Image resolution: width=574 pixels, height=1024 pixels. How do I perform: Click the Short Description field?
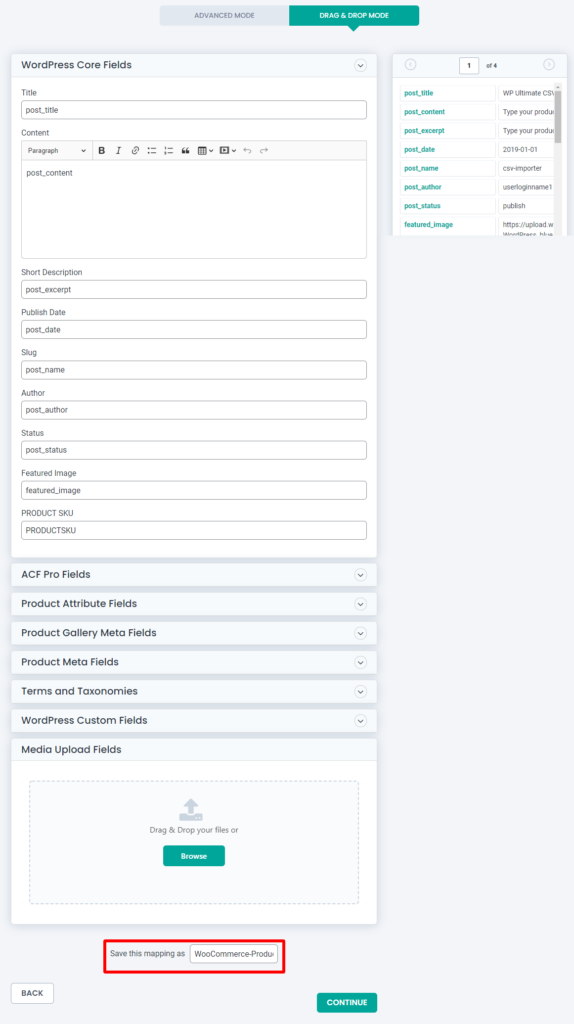pos(194,289)
